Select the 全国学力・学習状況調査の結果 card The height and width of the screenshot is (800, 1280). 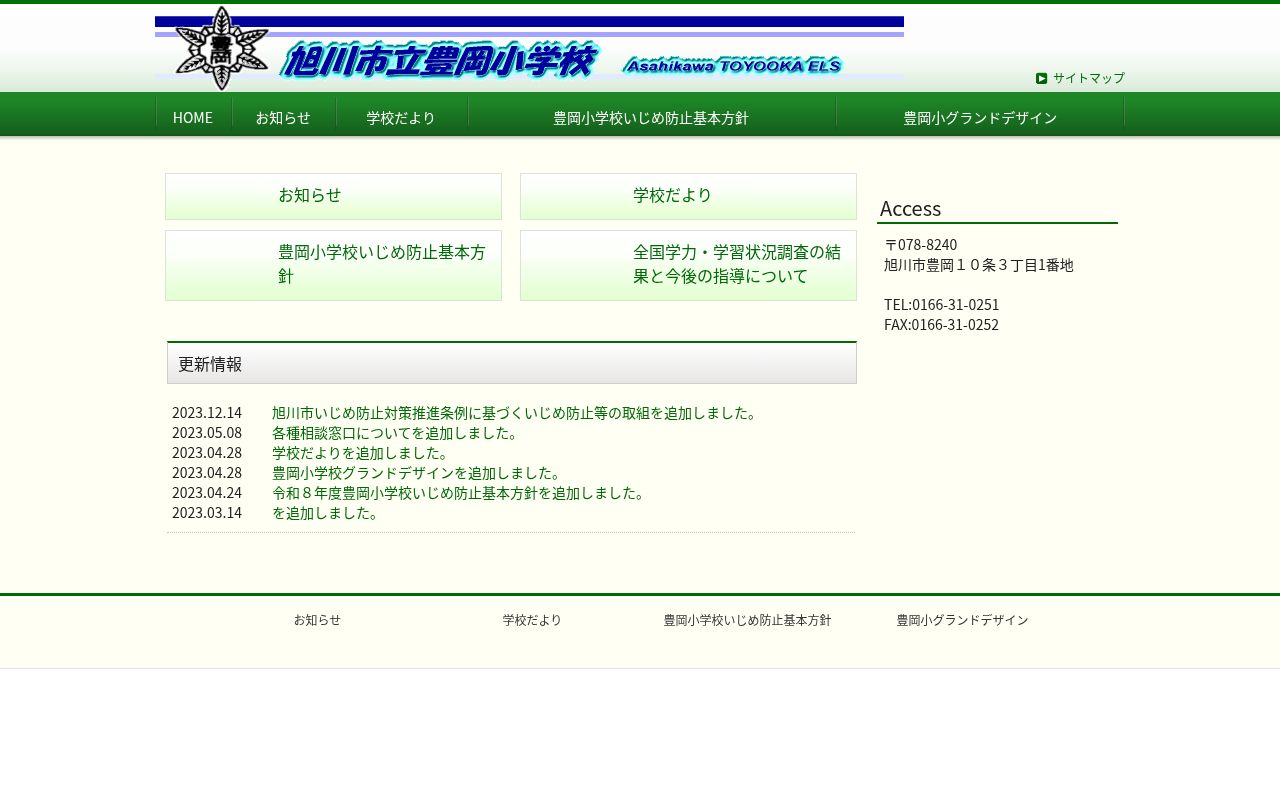688,265
